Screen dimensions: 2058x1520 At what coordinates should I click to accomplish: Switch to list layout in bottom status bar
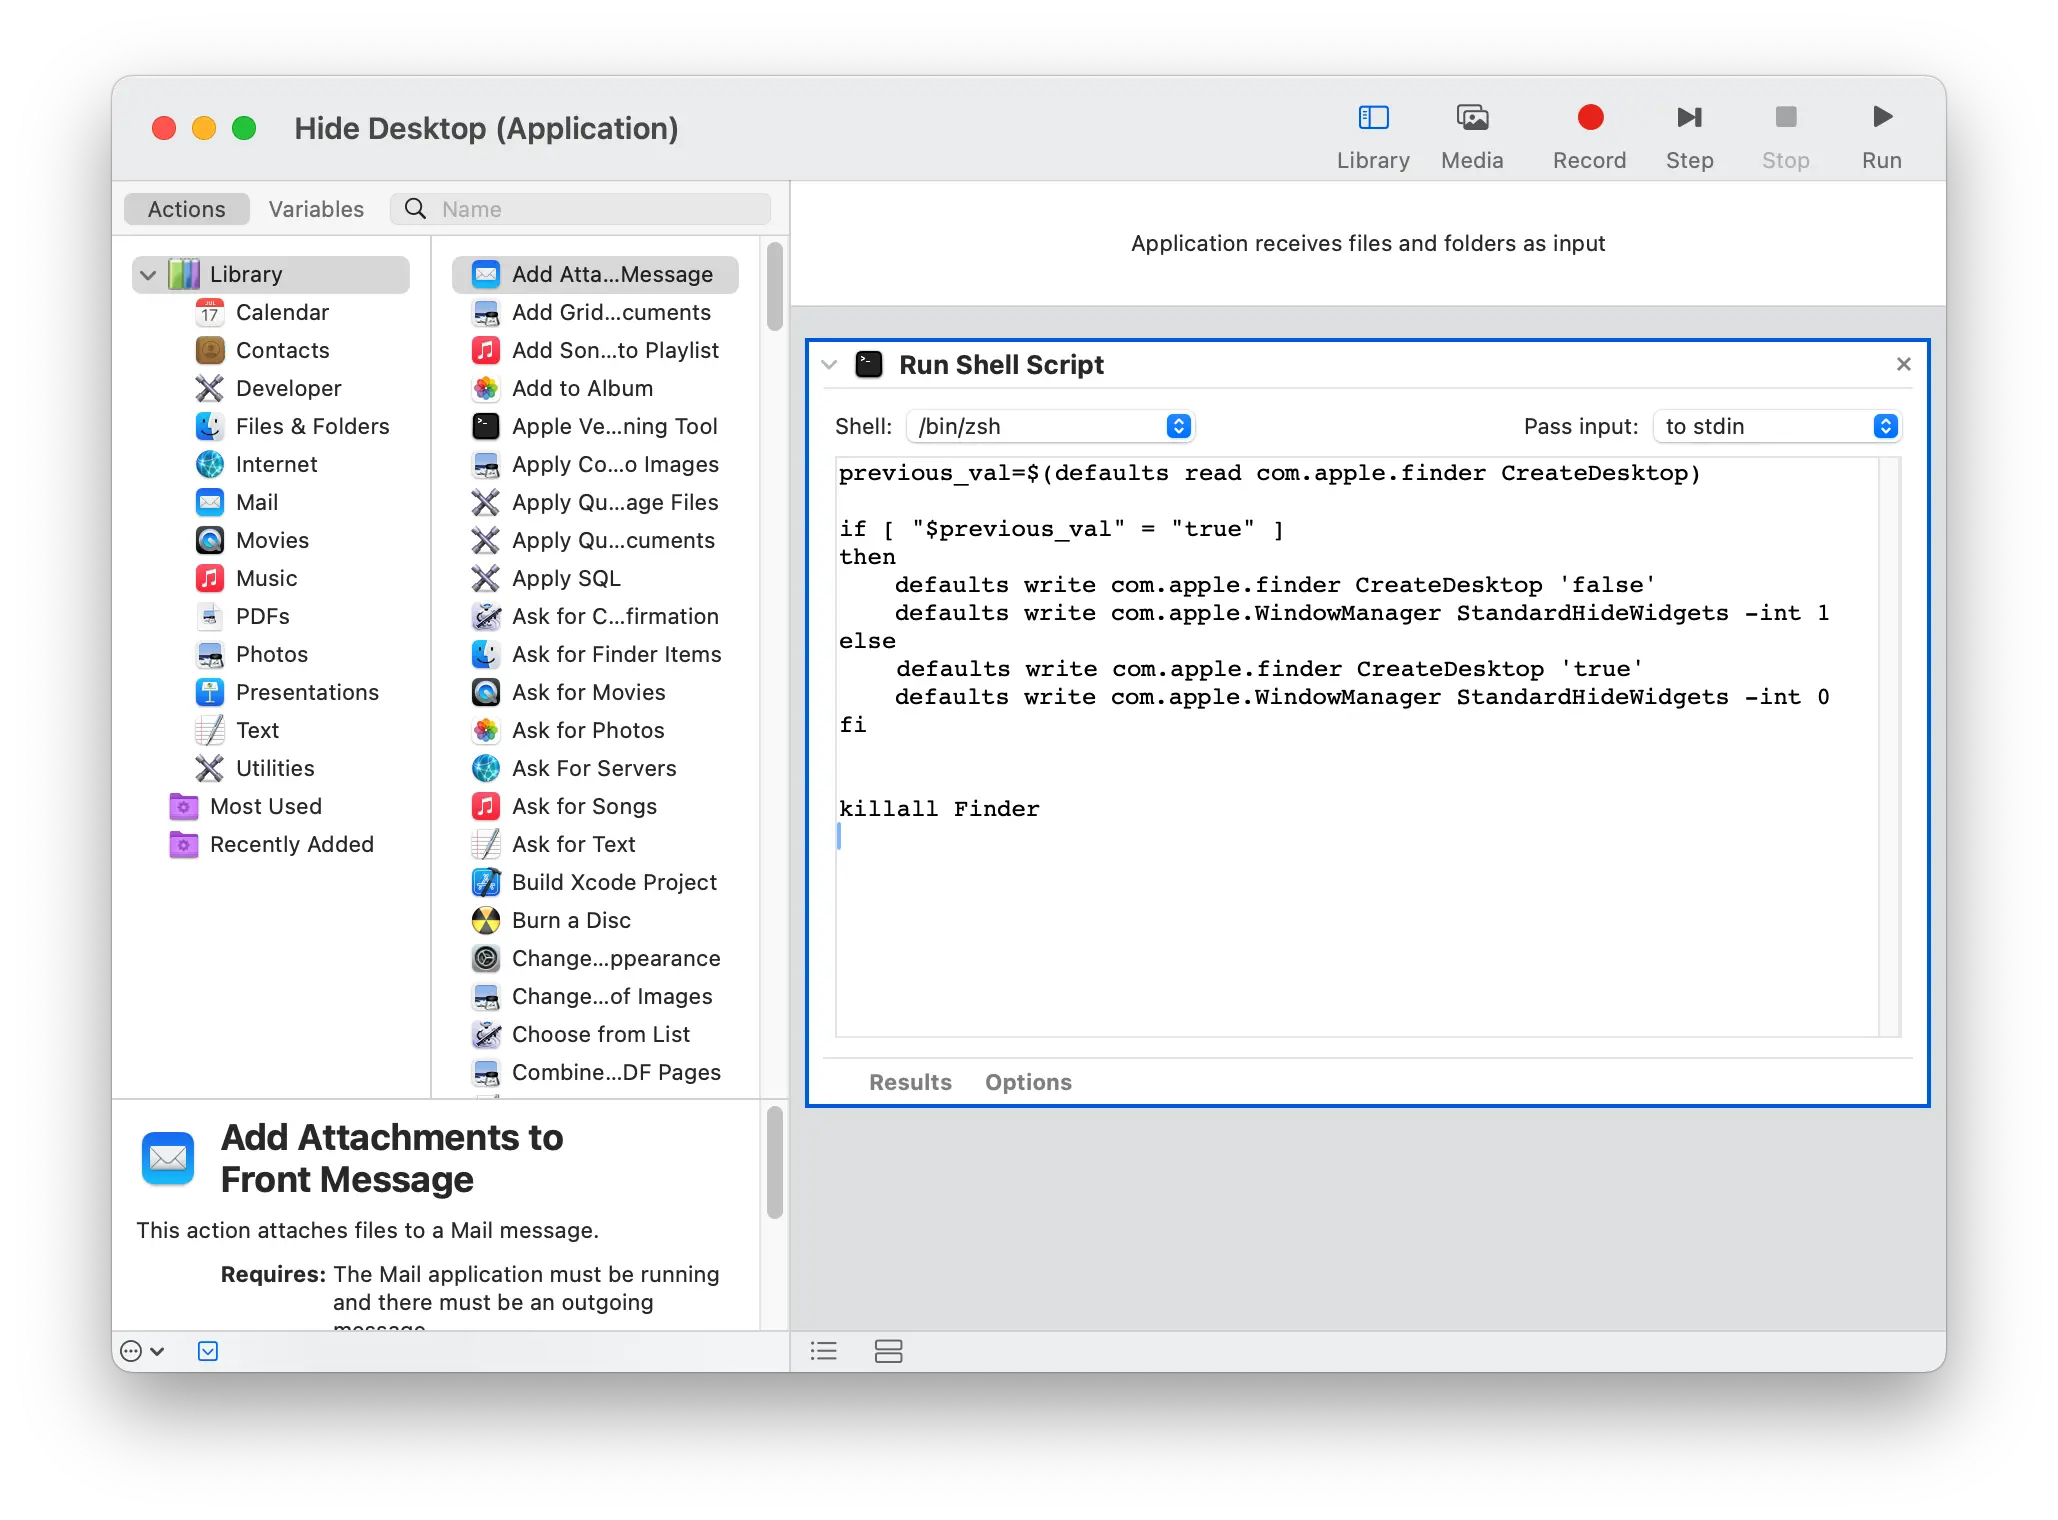click(x=823, y=1351)
